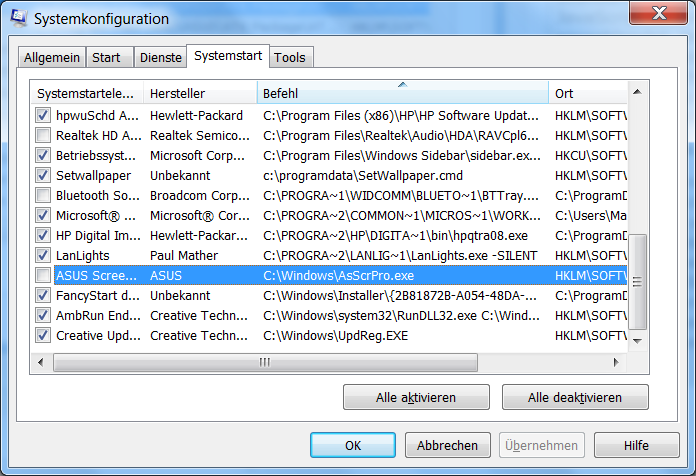The image size is (696, 476).
Task: Switch to the Allgemein tab
Action: coord(52,58)
